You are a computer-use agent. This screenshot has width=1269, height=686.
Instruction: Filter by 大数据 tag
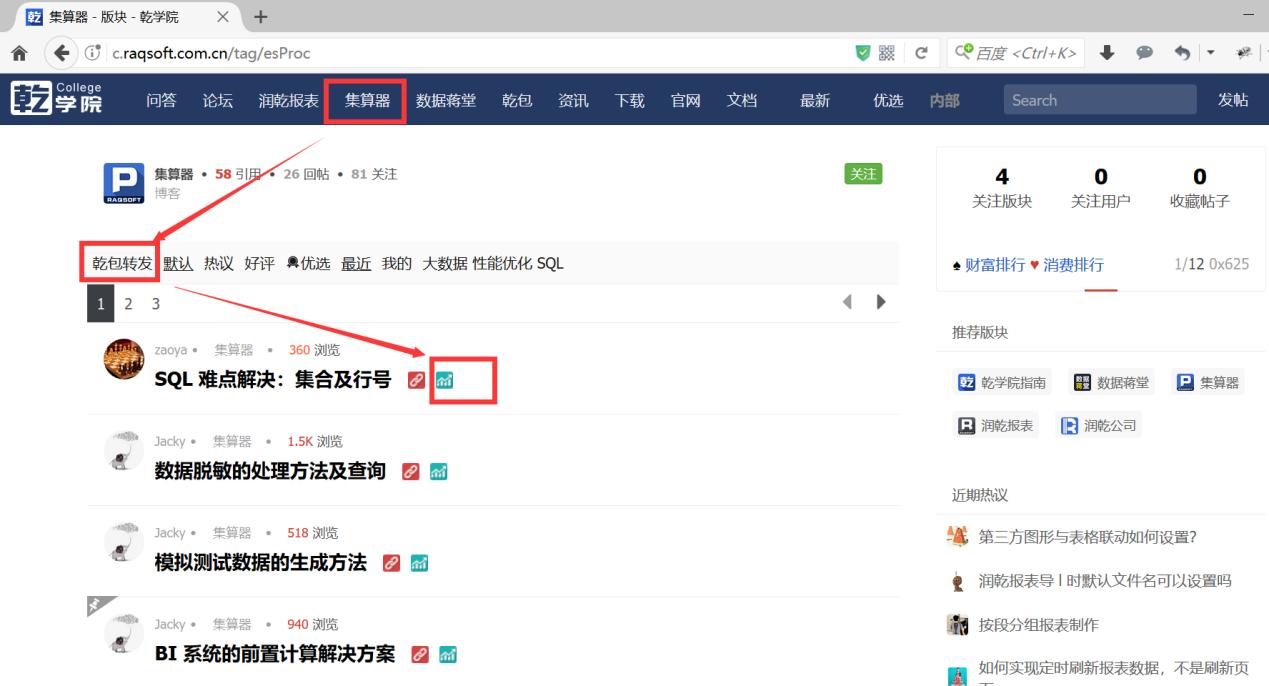coord(445,263)
